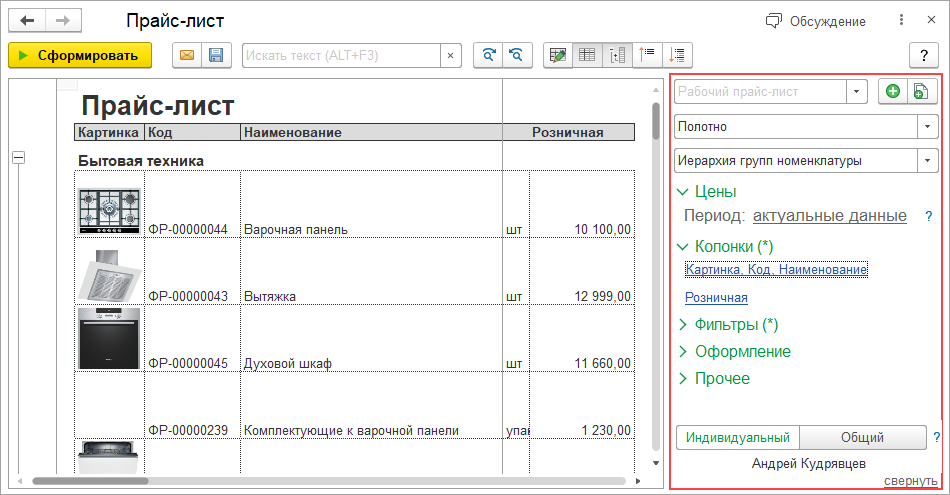Screen dimensions: 950x495
Task: Focus the Искать текст search field
Action: point(341,56)
